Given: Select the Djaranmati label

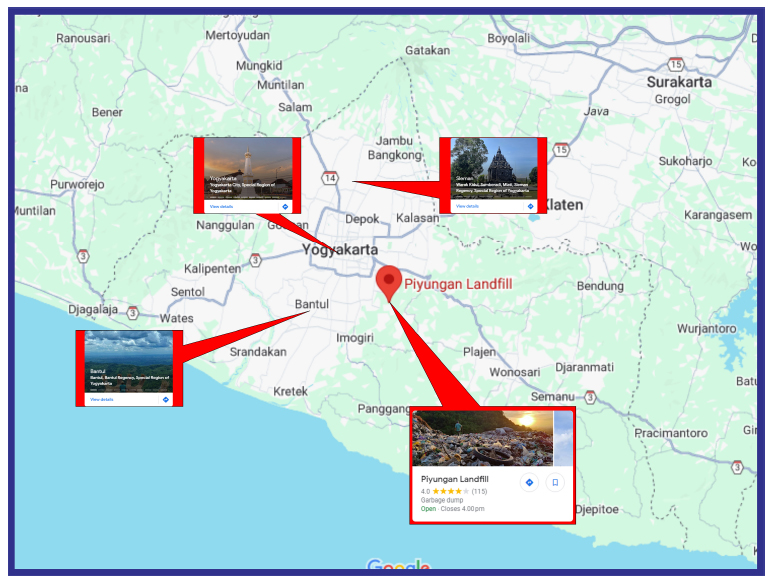Looking at the screenshot, I should click(584, 367).
